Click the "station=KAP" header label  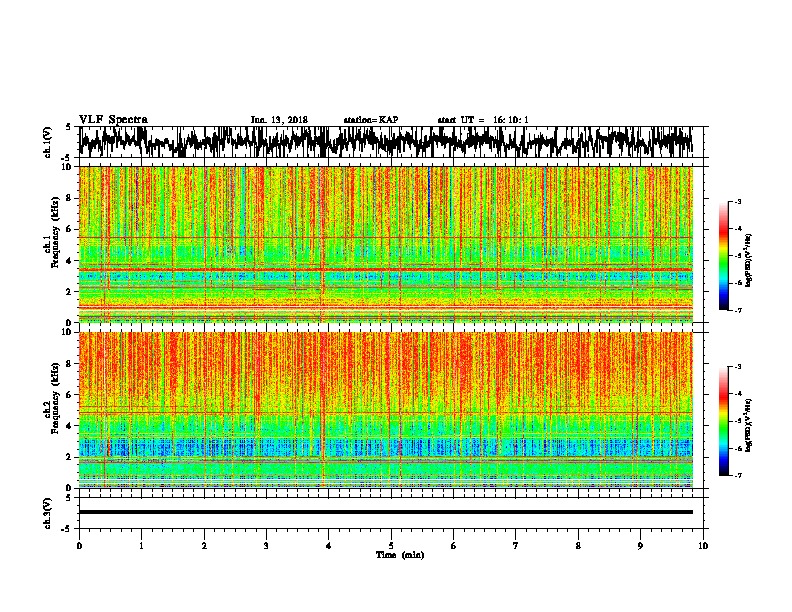pos(371,120)
